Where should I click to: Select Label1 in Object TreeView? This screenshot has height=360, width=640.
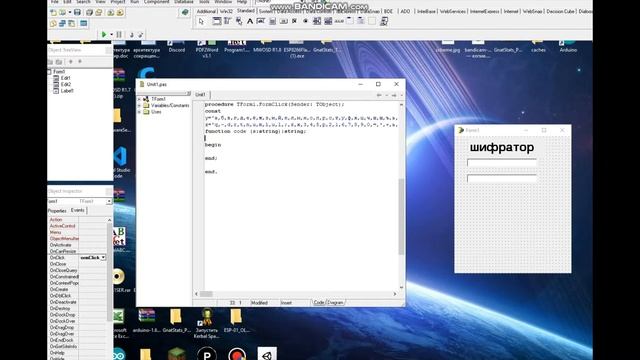pyautogui.click(x=67, y=91)
